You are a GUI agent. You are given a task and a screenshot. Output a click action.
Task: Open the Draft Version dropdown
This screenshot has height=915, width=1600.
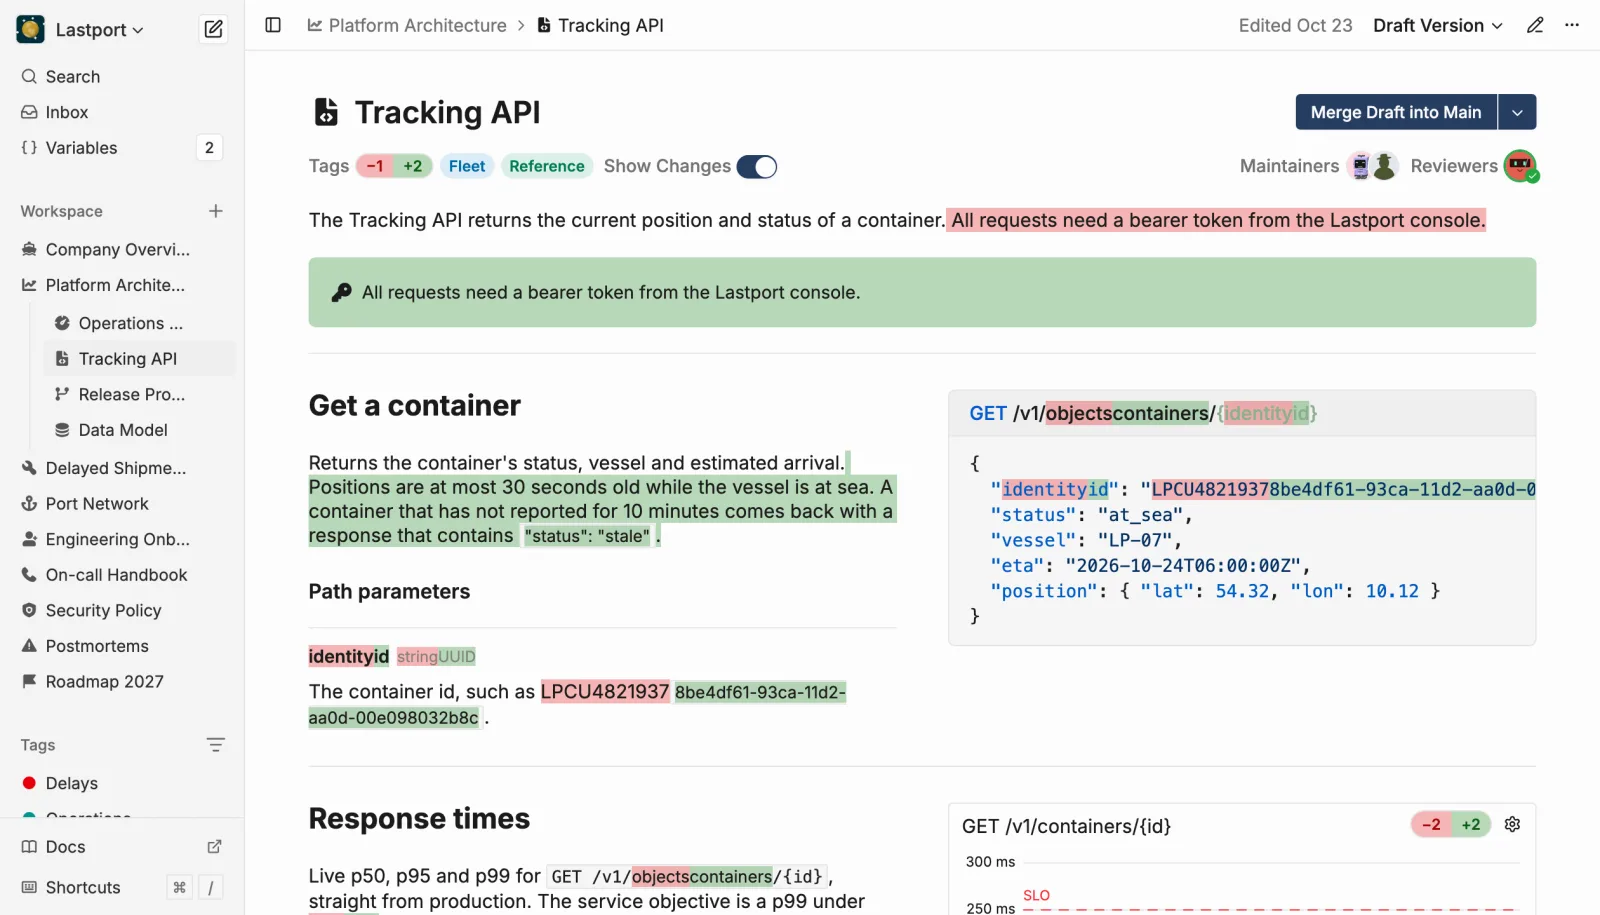click(1438, 25)
